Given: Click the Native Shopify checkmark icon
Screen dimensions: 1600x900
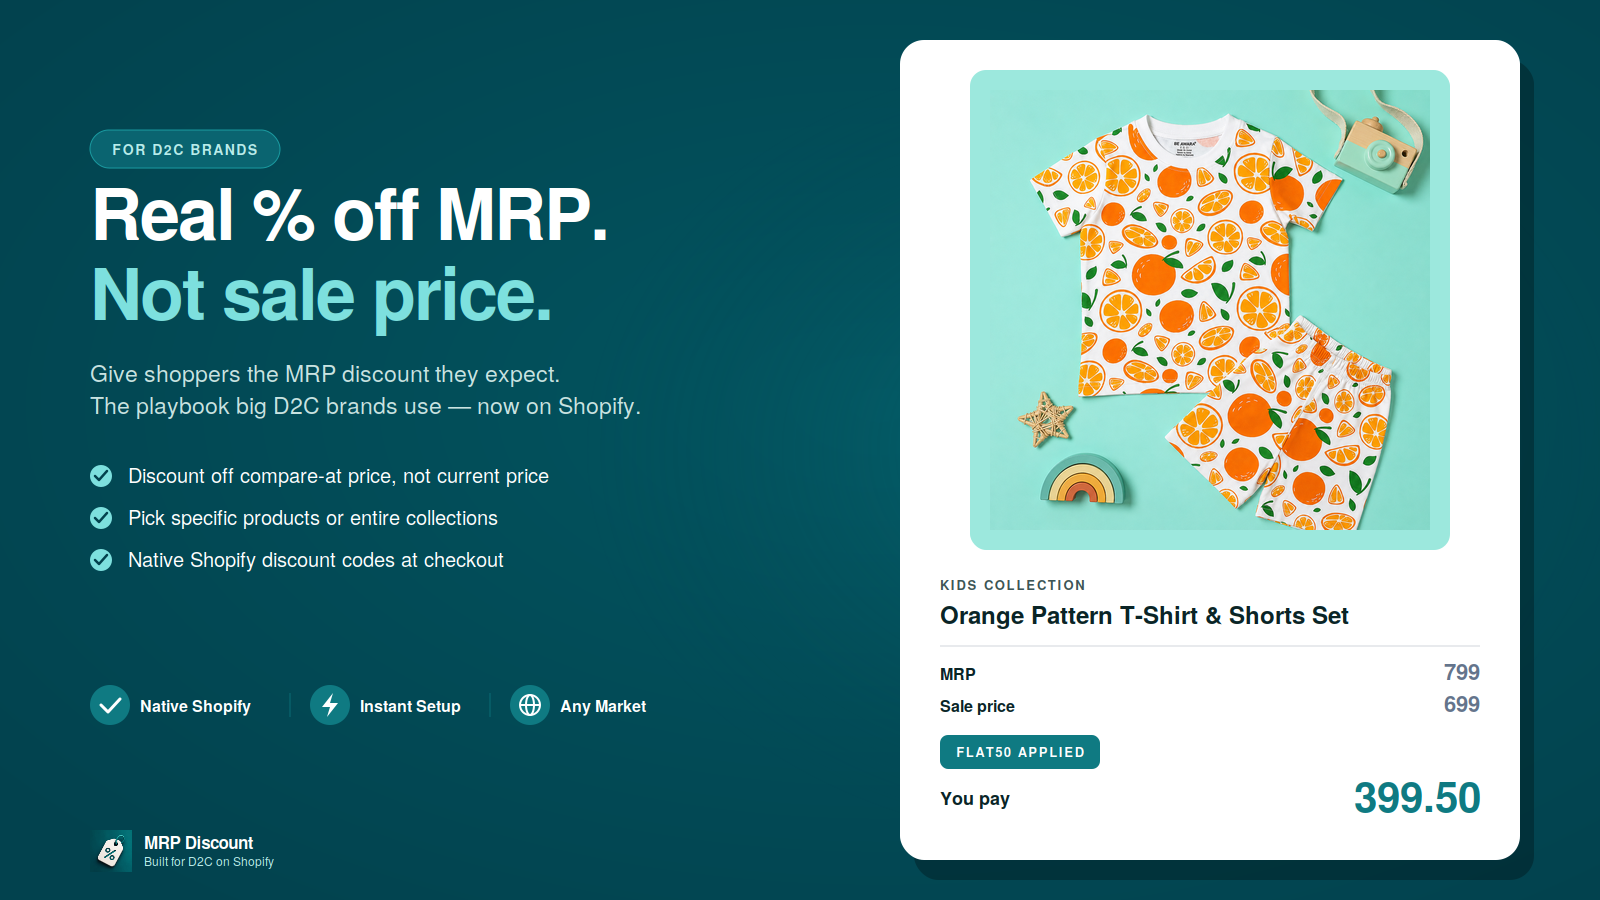Looking at the screenshot, I should (x=110, y=705).
